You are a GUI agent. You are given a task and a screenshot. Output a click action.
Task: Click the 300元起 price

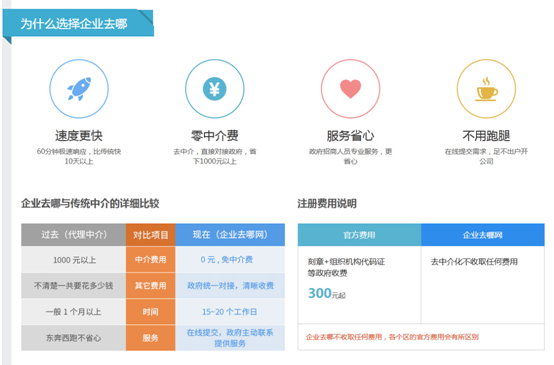click(x=326, y=293)
